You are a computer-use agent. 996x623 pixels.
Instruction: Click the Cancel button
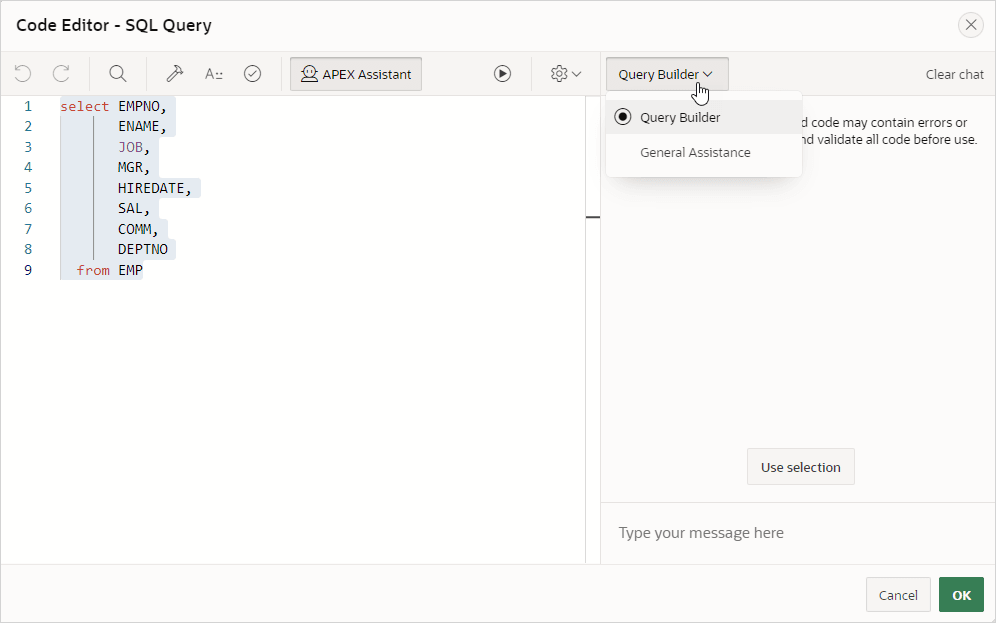[898, 595]
